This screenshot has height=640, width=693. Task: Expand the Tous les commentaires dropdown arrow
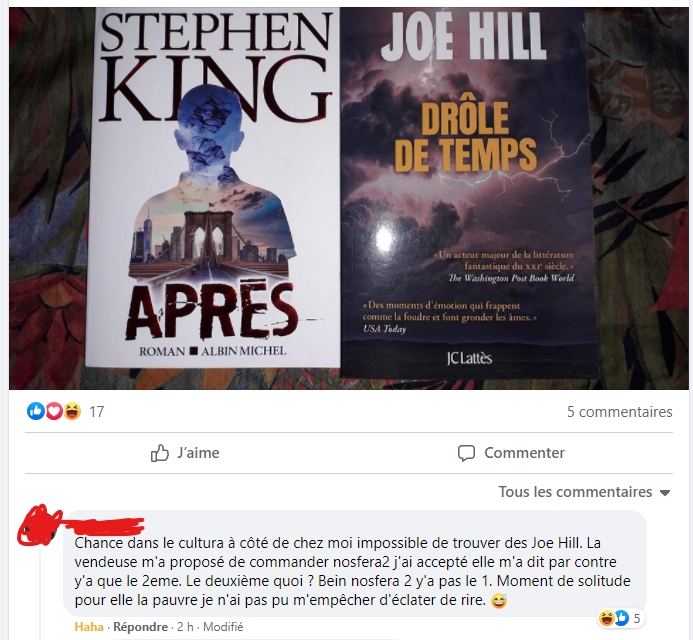(x=665, y=492)
